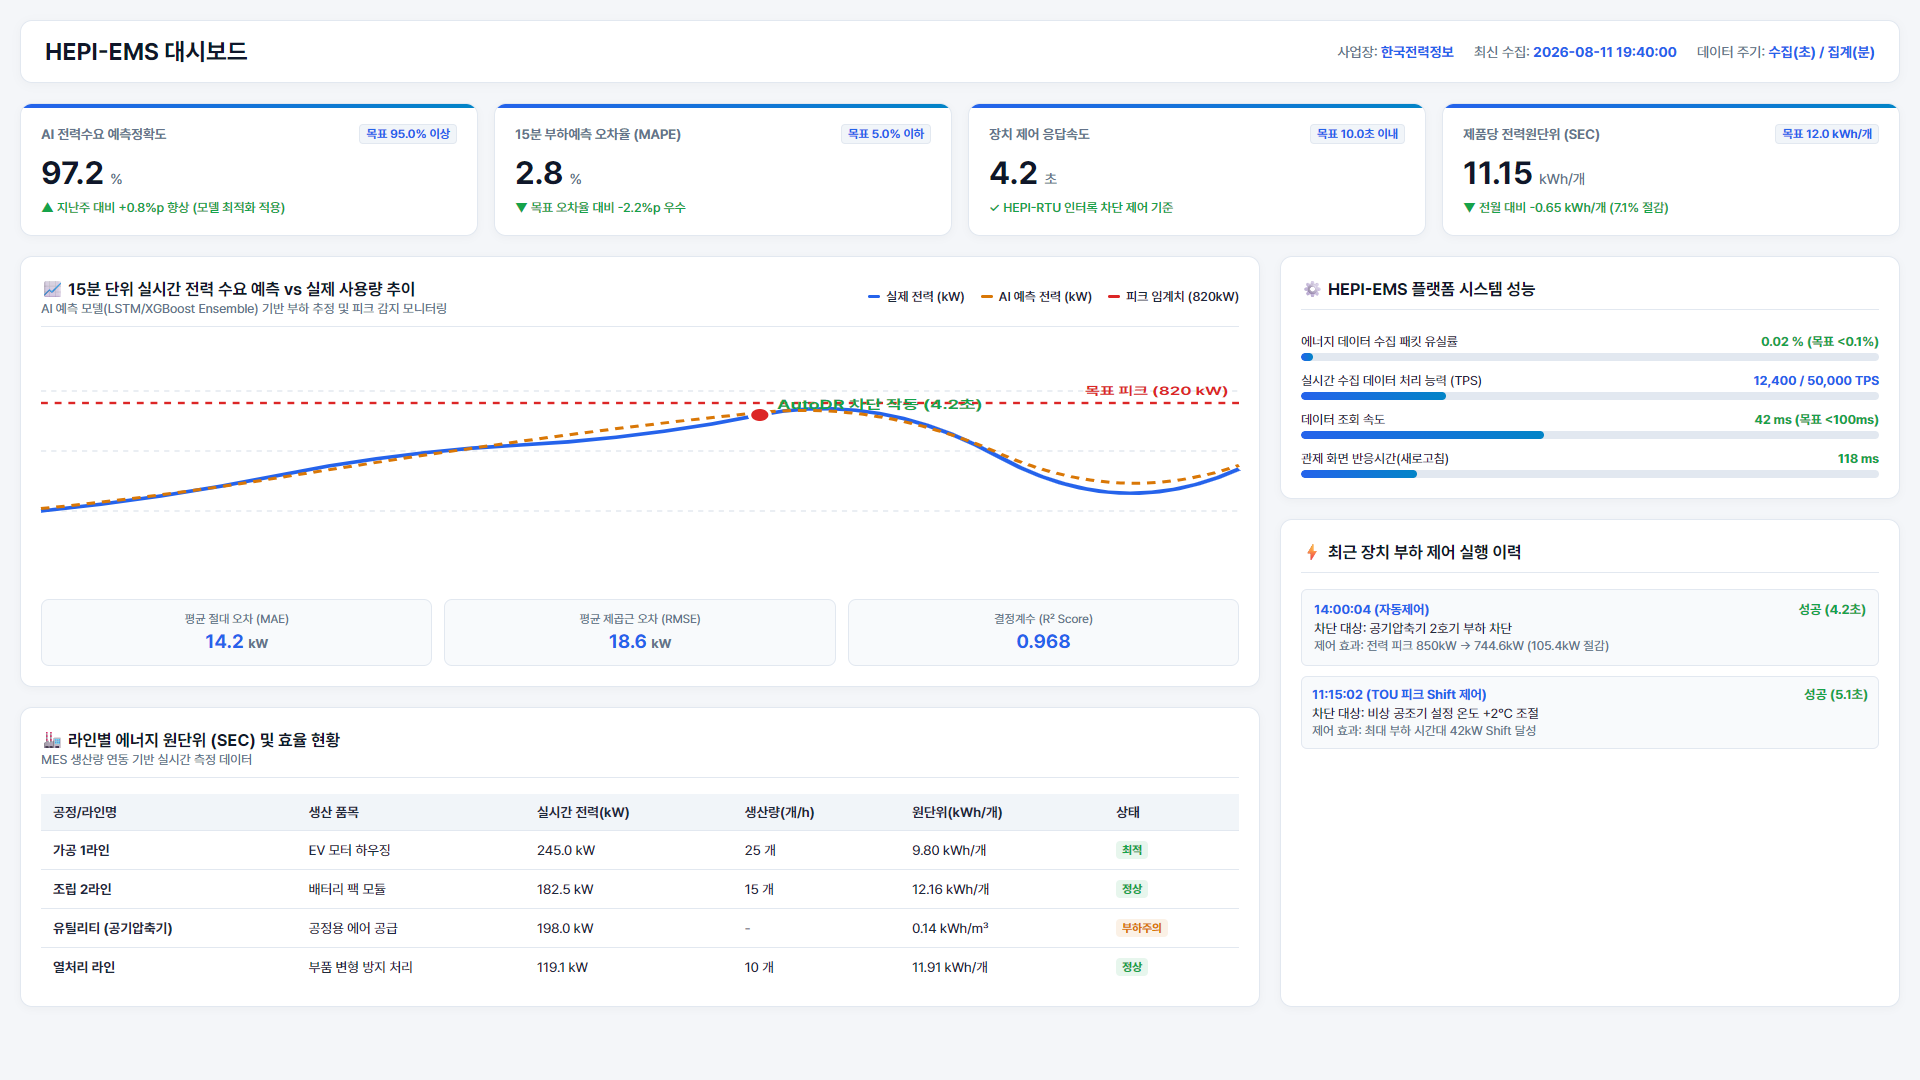
Task: Click the 목표 10.0초 이내 badge
Action: (x=1357, y=134)
